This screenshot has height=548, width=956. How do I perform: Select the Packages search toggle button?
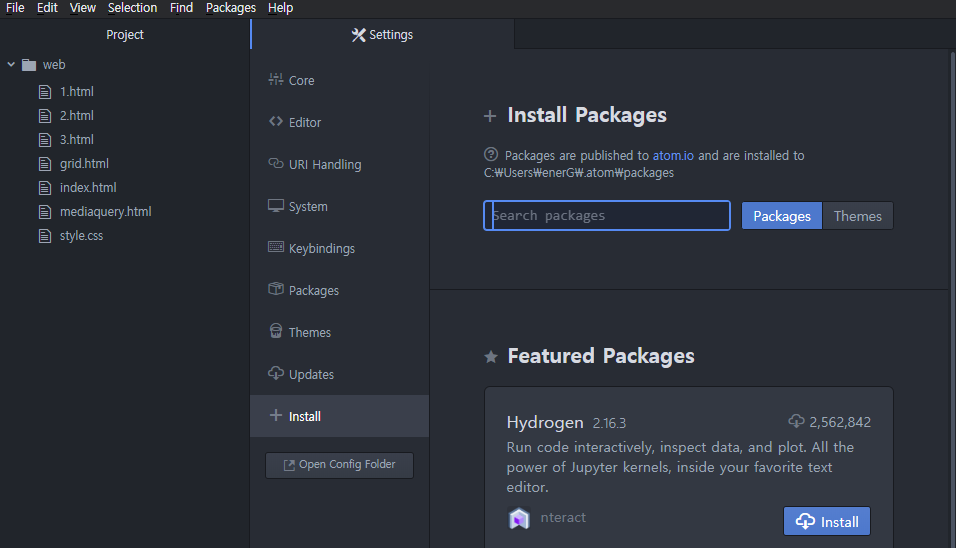click(x=782, y=216)
